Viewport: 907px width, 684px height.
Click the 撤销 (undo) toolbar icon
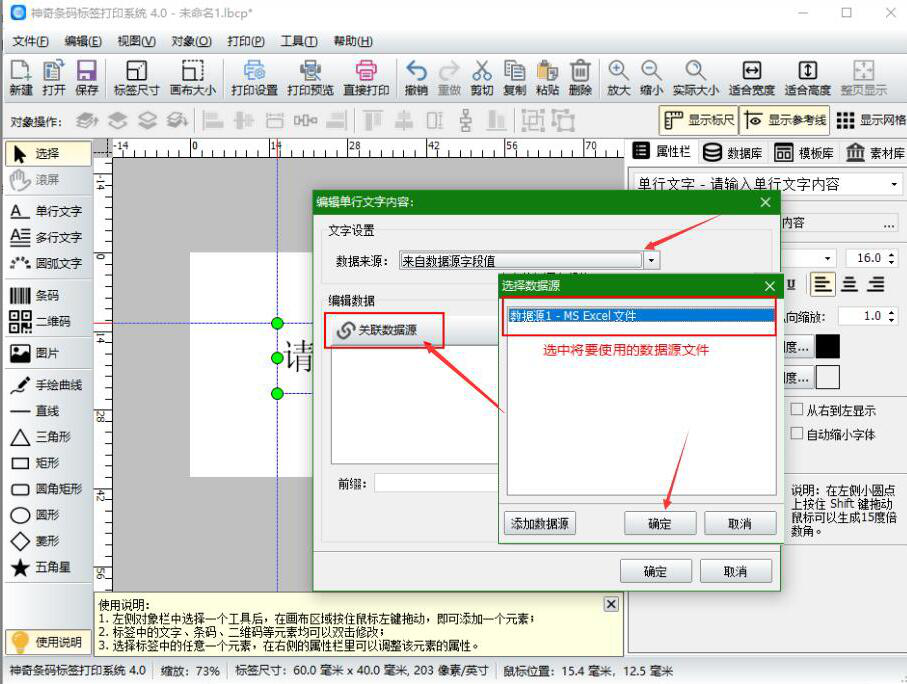[416, 77]
